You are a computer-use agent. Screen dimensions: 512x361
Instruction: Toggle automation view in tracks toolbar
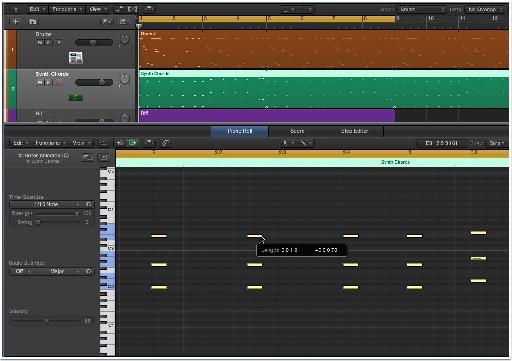120,9
